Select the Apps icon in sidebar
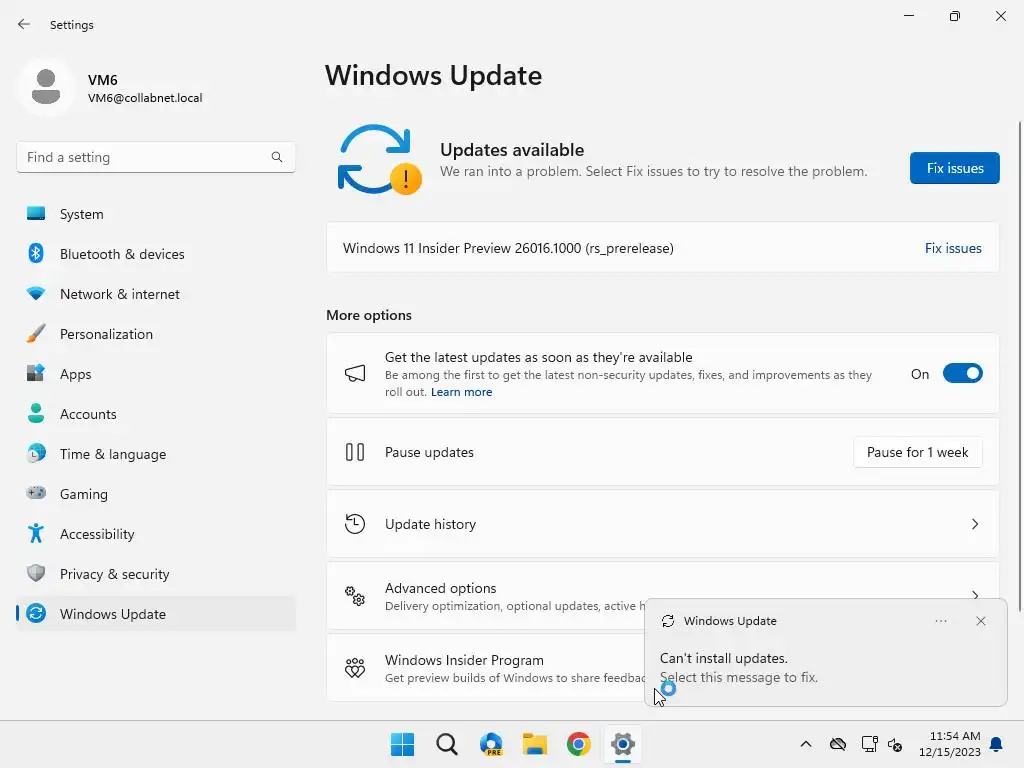Viewport: 1024px width, 768px height. (36, 374)
